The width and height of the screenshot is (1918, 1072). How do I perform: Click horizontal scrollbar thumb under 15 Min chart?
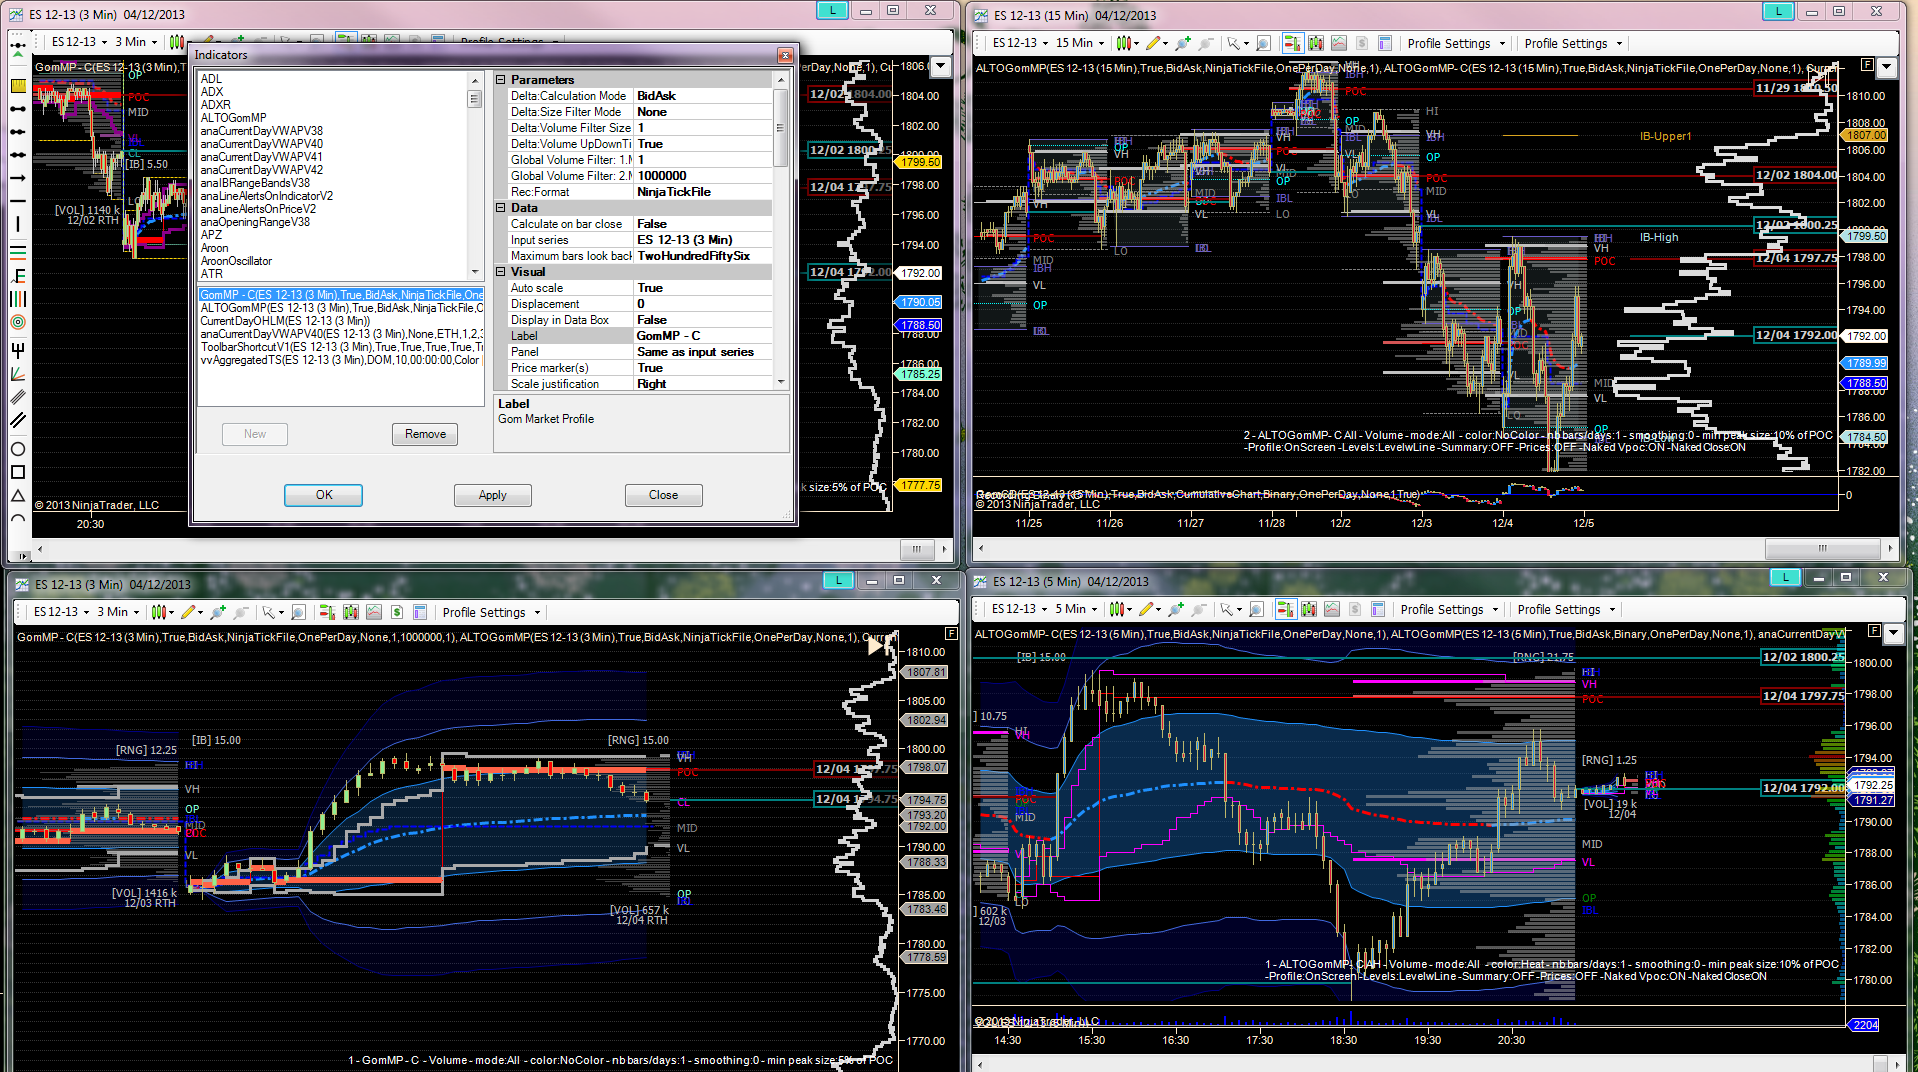1822,548
